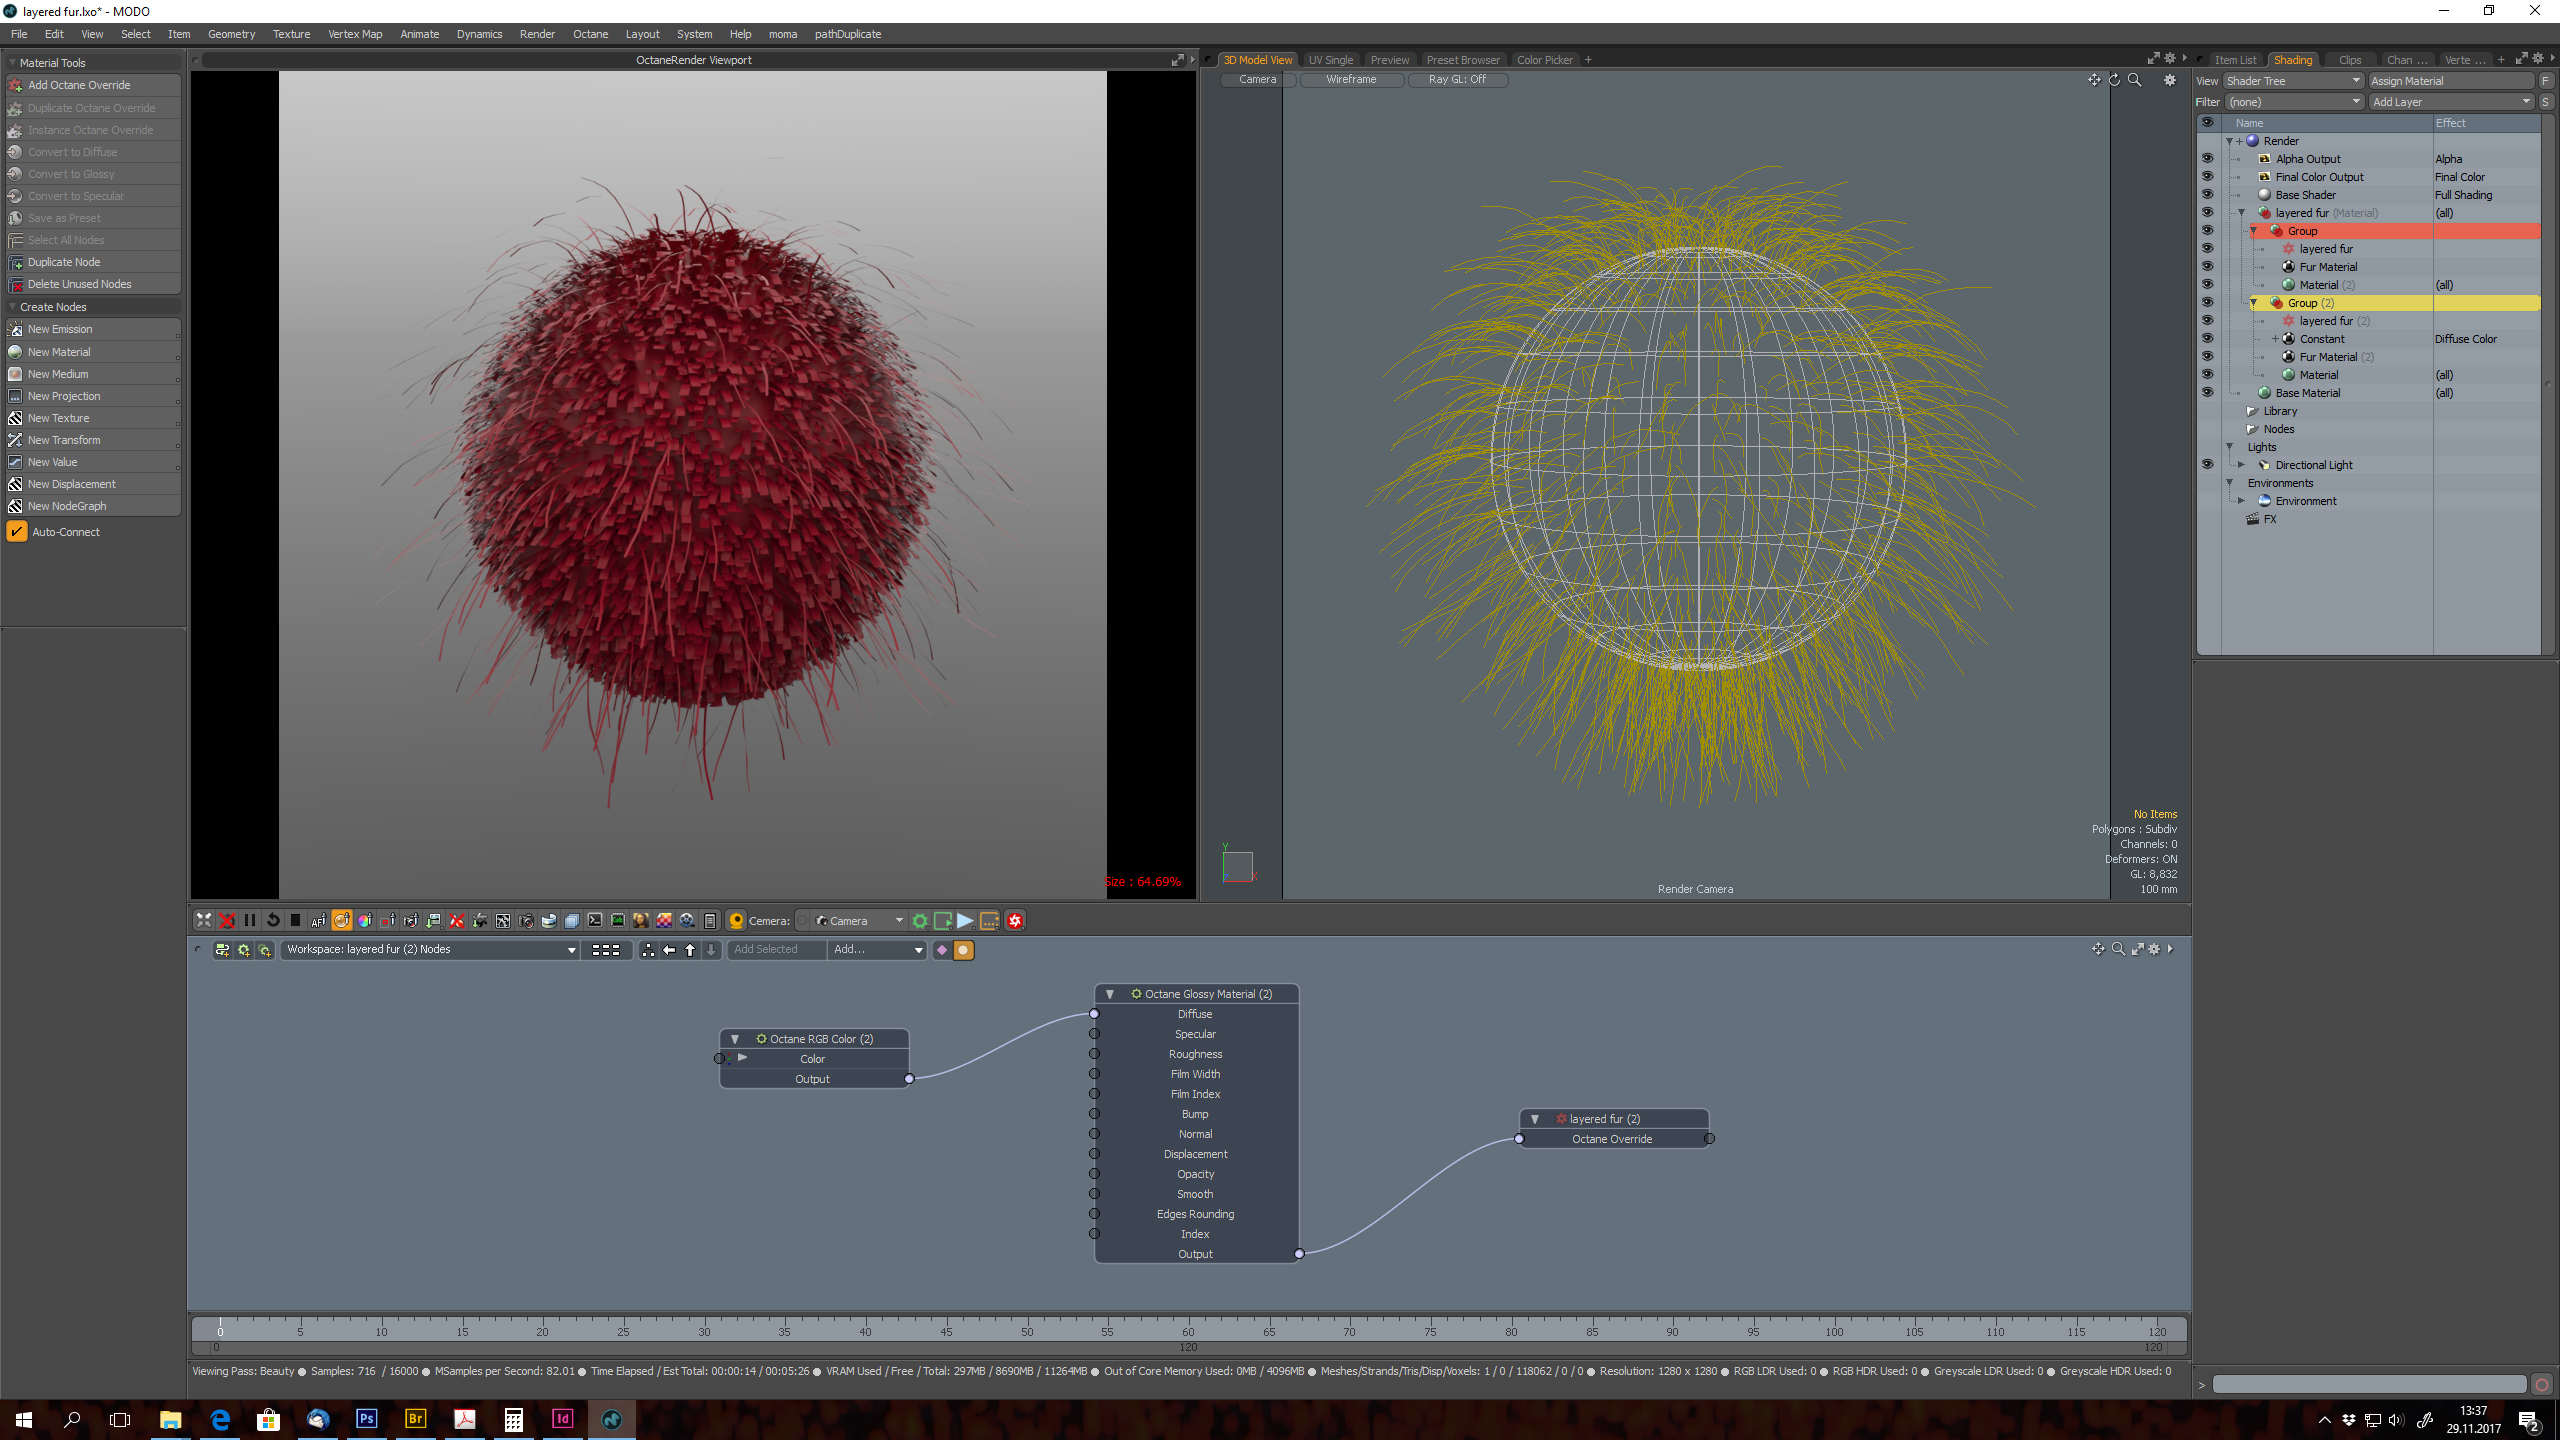2560x1440 pixels.
Task: Click the autofocus AF picker icon
Action: [318, 920]
